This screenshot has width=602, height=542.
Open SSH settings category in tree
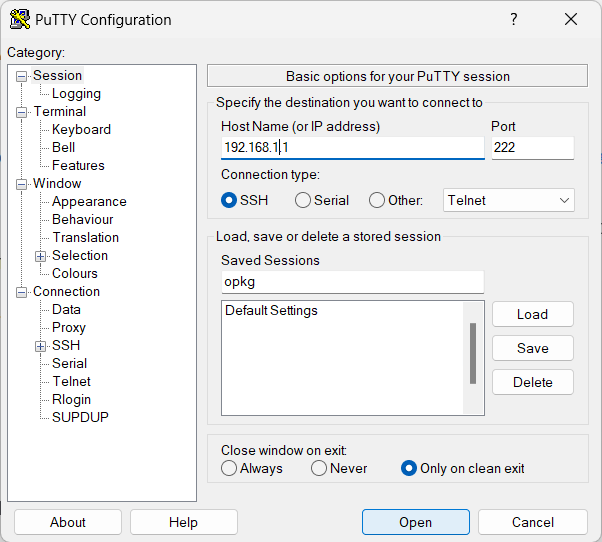(x=66, y=345)
